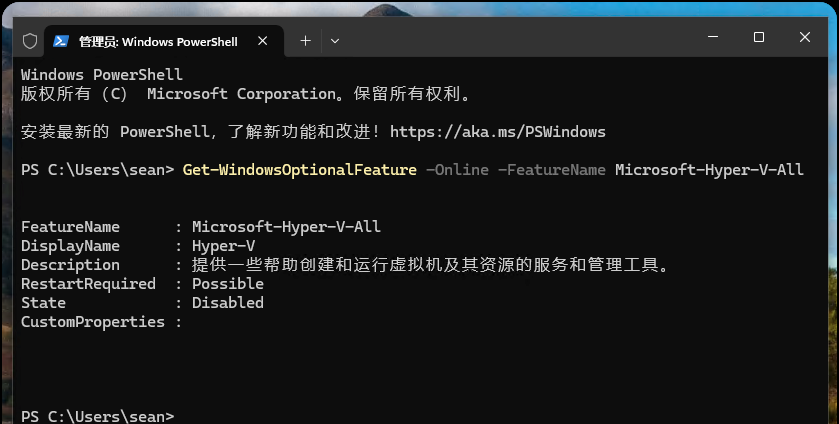The image size is (839, 424).
Task: Open the aka.ms/PSWindows link
Action: coord(497,132)
